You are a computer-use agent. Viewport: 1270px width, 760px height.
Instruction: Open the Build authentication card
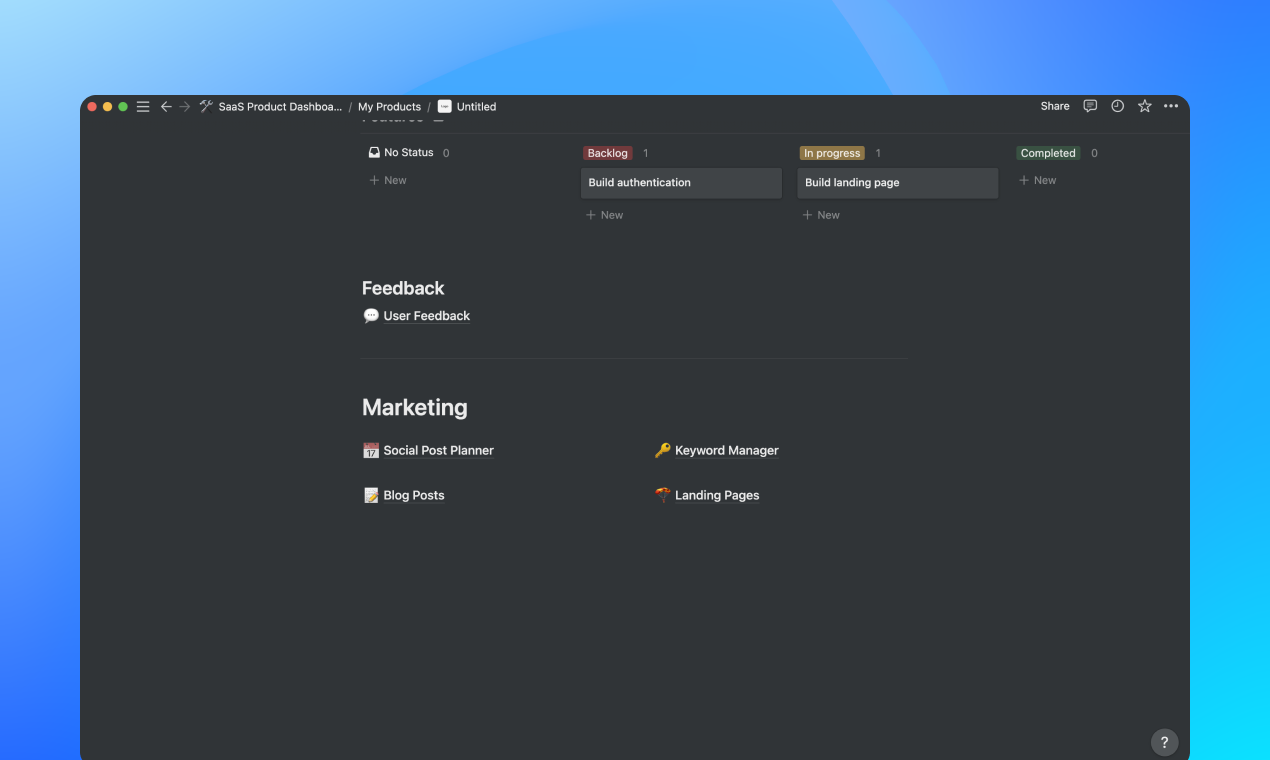tap(681, 182)
